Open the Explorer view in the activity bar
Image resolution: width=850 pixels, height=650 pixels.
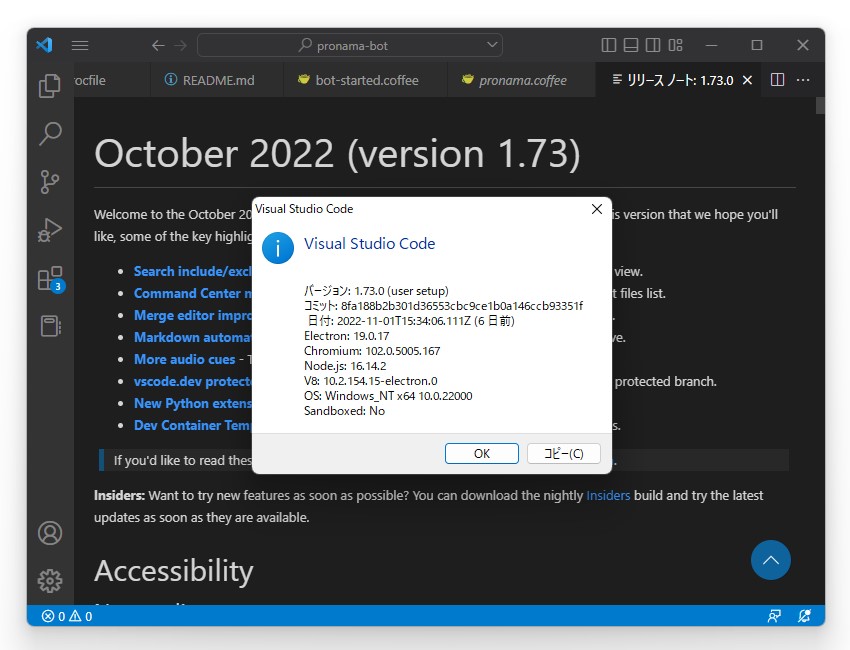50,86
